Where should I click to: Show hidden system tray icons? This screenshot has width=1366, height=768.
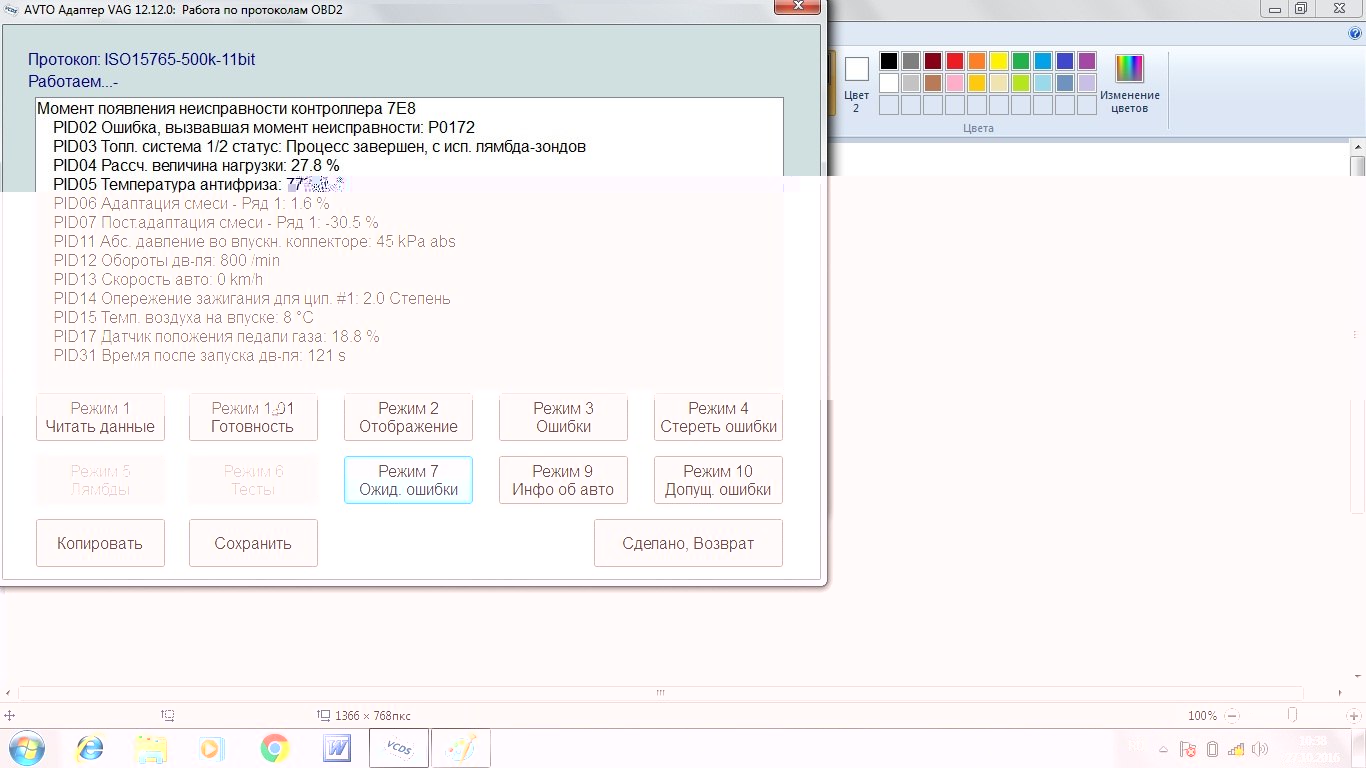click(x=1163, y=749)
